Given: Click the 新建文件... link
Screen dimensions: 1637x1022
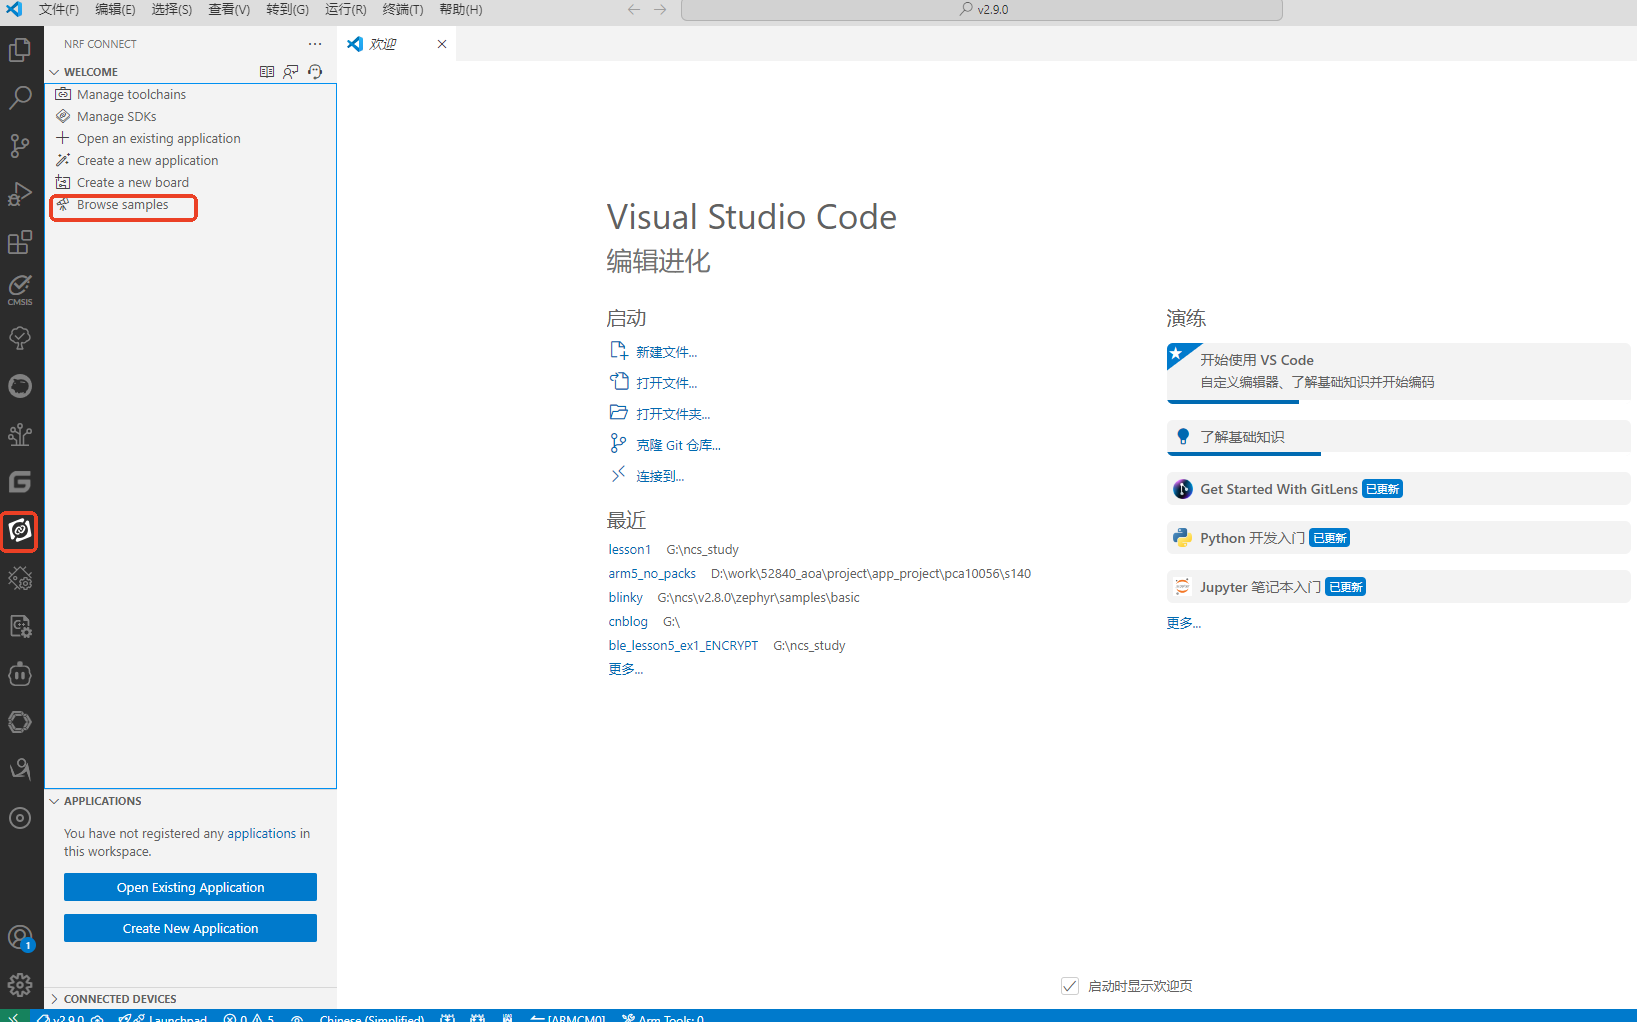Looking at the screenshot, I should (x=666, y=352).
